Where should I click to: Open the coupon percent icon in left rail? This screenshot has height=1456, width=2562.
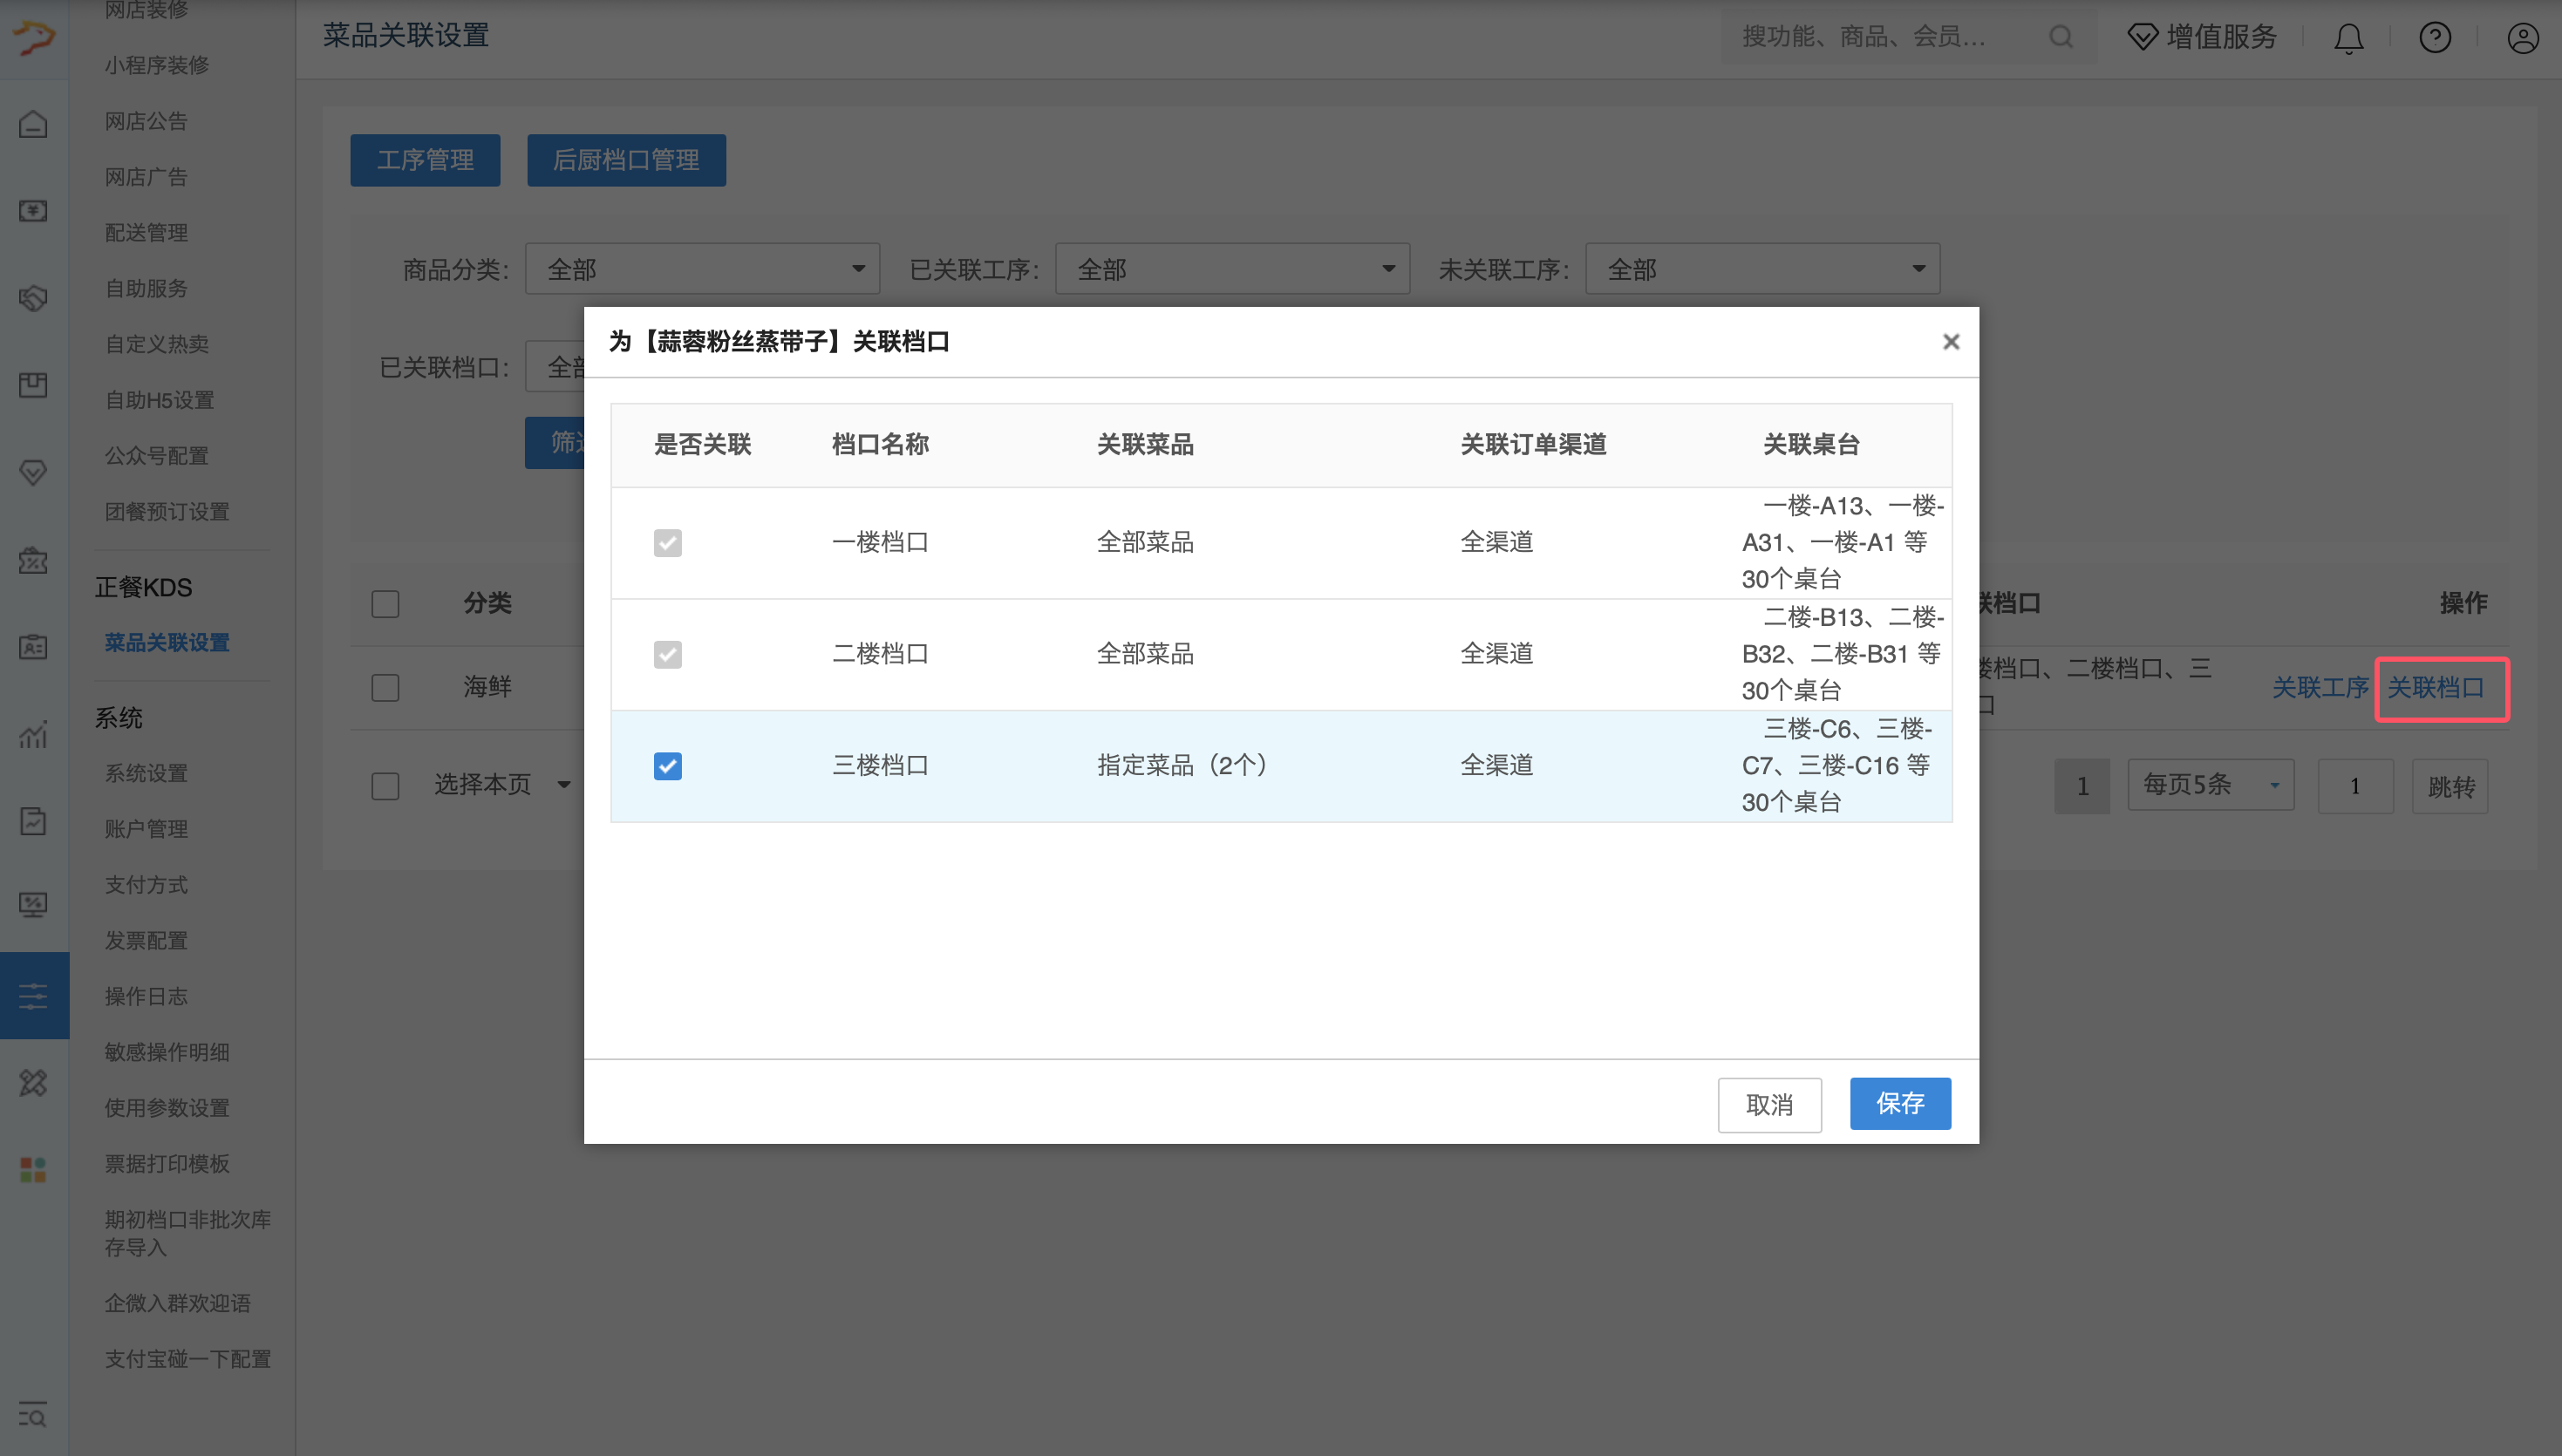coord(34,560)
